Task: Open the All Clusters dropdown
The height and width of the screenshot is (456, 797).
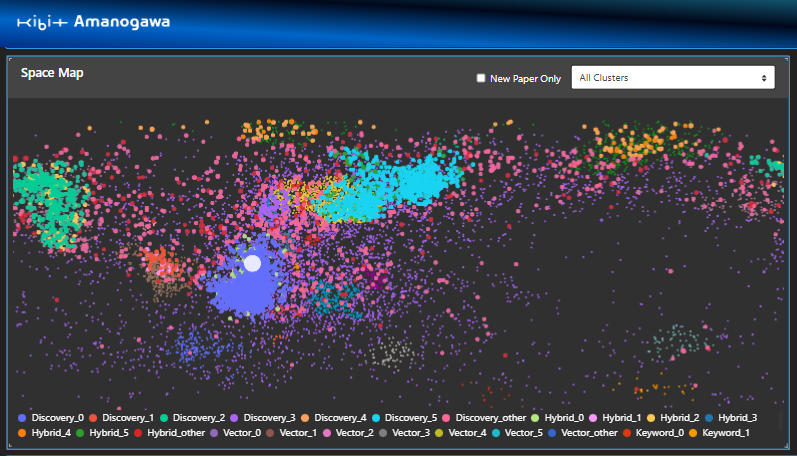Action: [x=673, y=78]
